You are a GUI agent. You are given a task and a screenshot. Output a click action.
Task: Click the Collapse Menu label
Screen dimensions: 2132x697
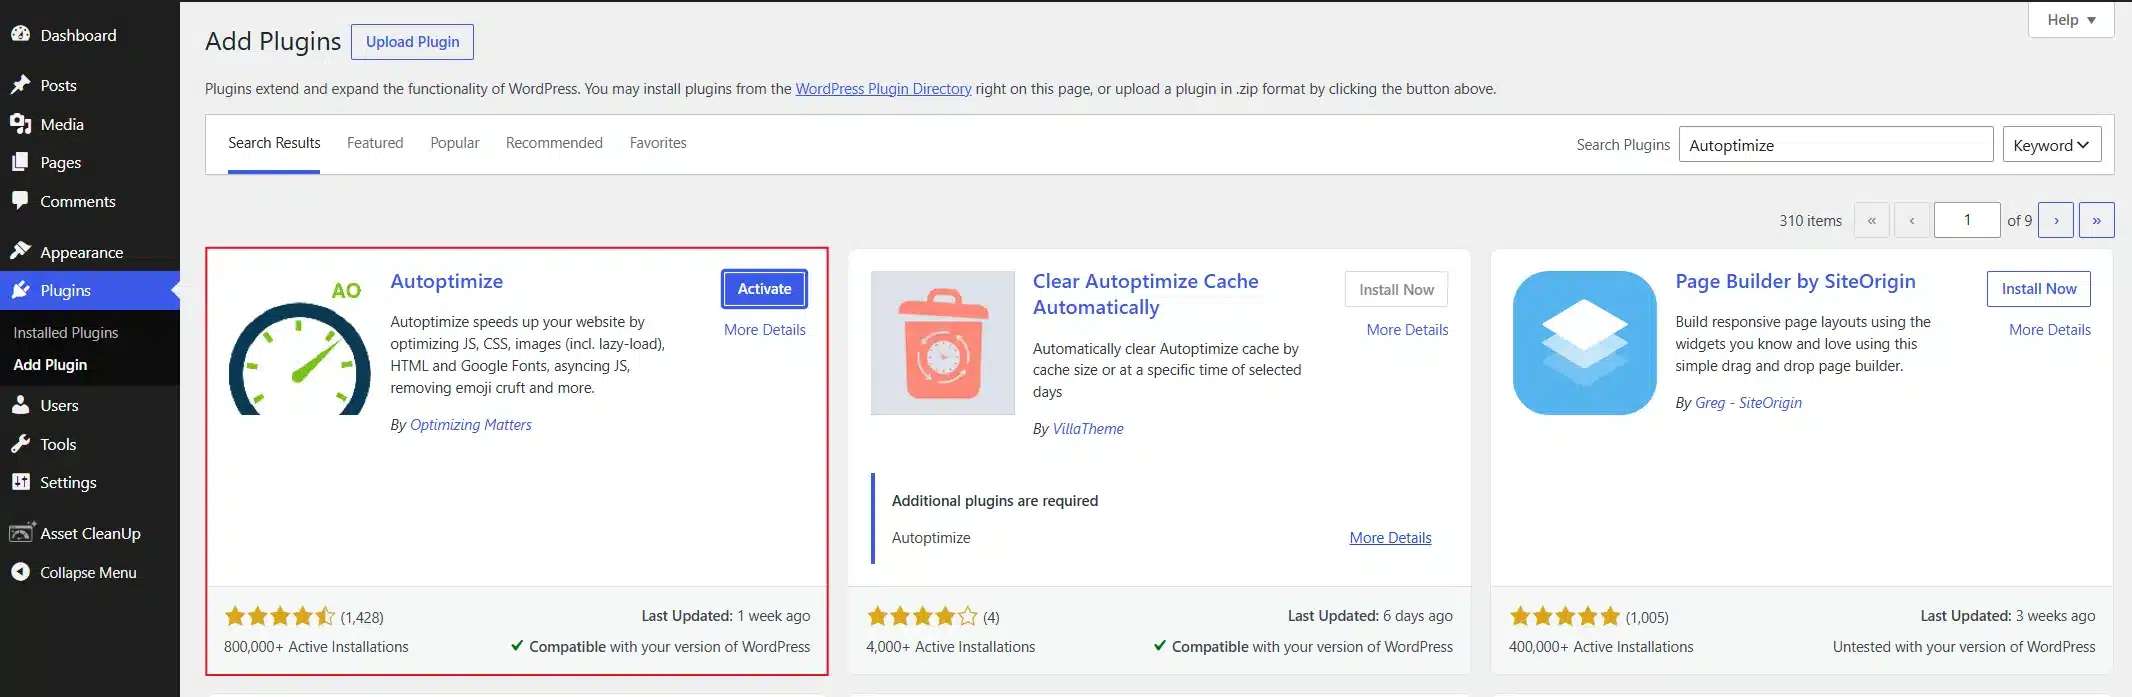(88, 572)
